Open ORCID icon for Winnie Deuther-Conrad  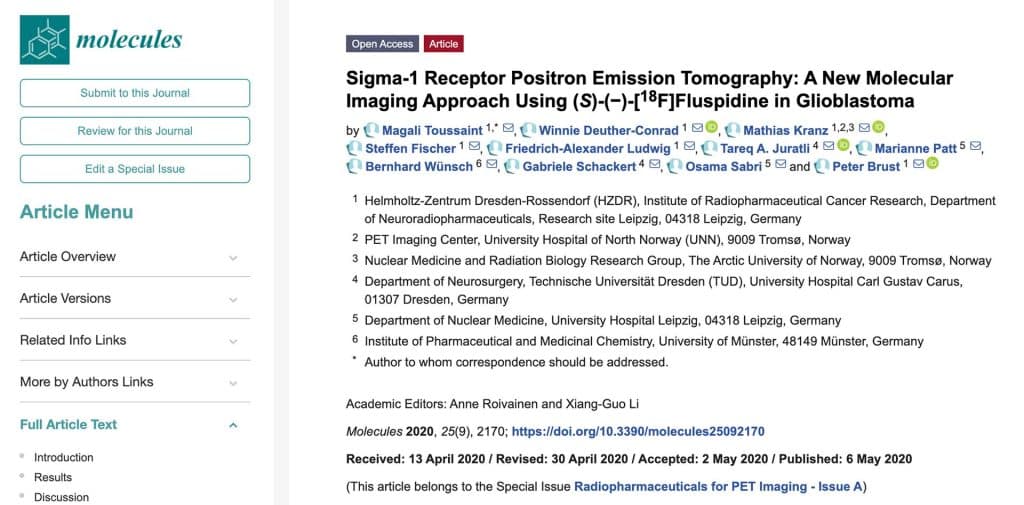tap(711, 127)
